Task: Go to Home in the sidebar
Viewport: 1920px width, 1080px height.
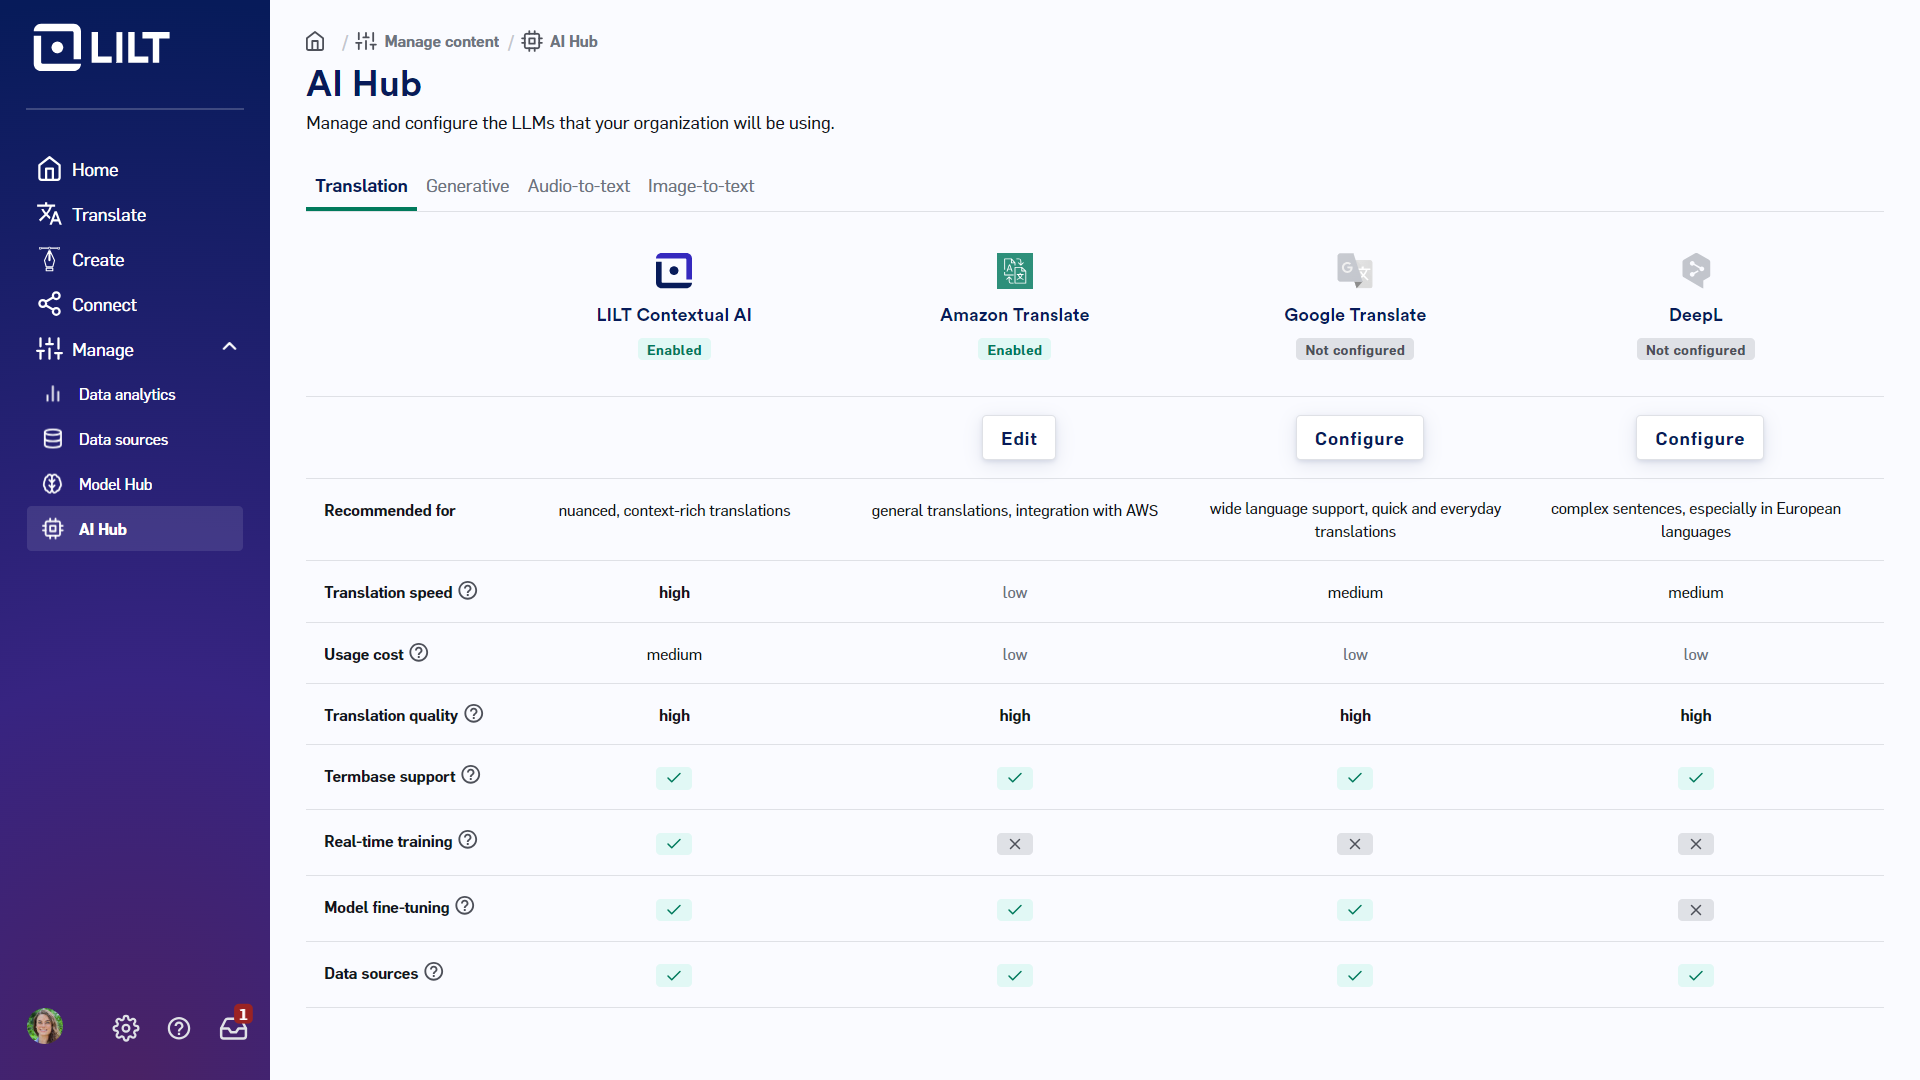Action: [135, 170]
